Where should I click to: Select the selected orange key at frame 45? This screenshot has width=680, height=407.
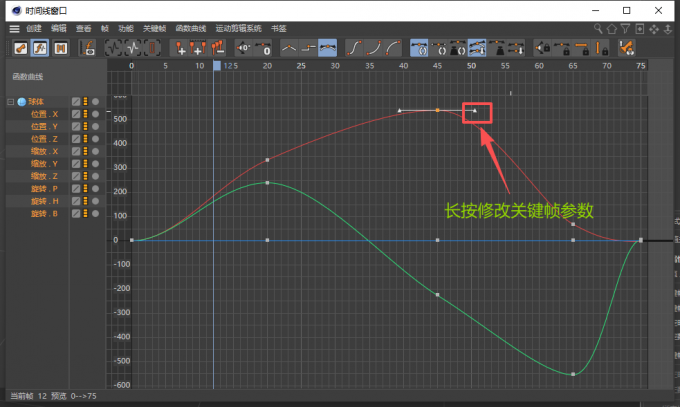pyautogui.click(x=437, y=111)
